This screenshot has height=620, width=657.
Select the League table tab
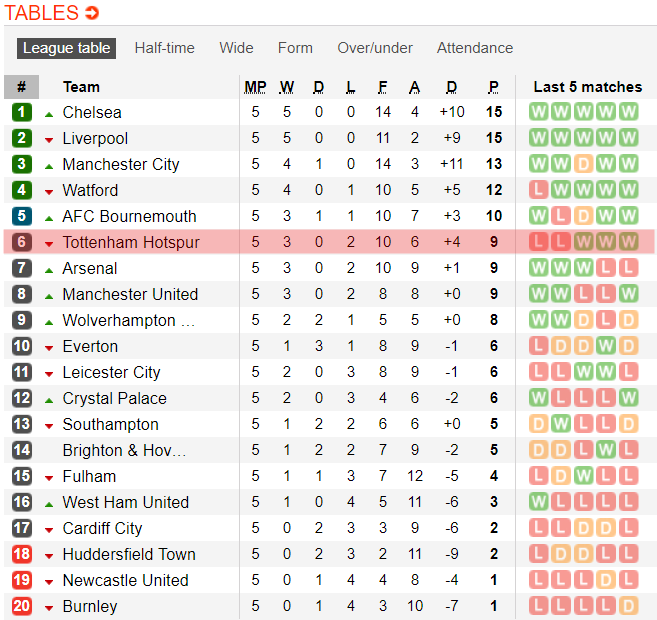coord(66,48)
